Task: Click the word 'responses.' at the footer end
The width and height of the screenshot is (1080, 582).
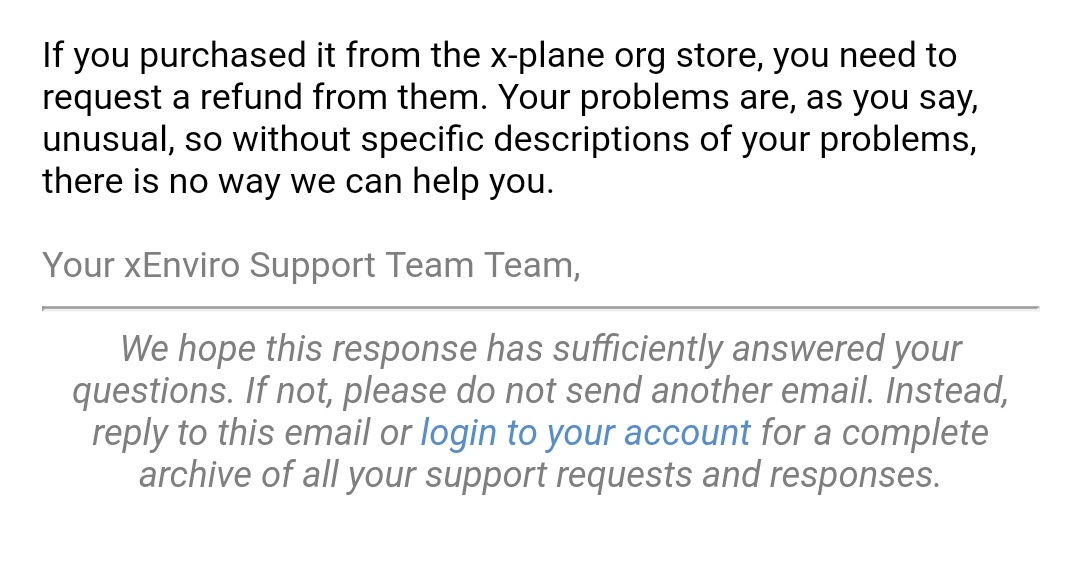Action: tap(855, 475)
